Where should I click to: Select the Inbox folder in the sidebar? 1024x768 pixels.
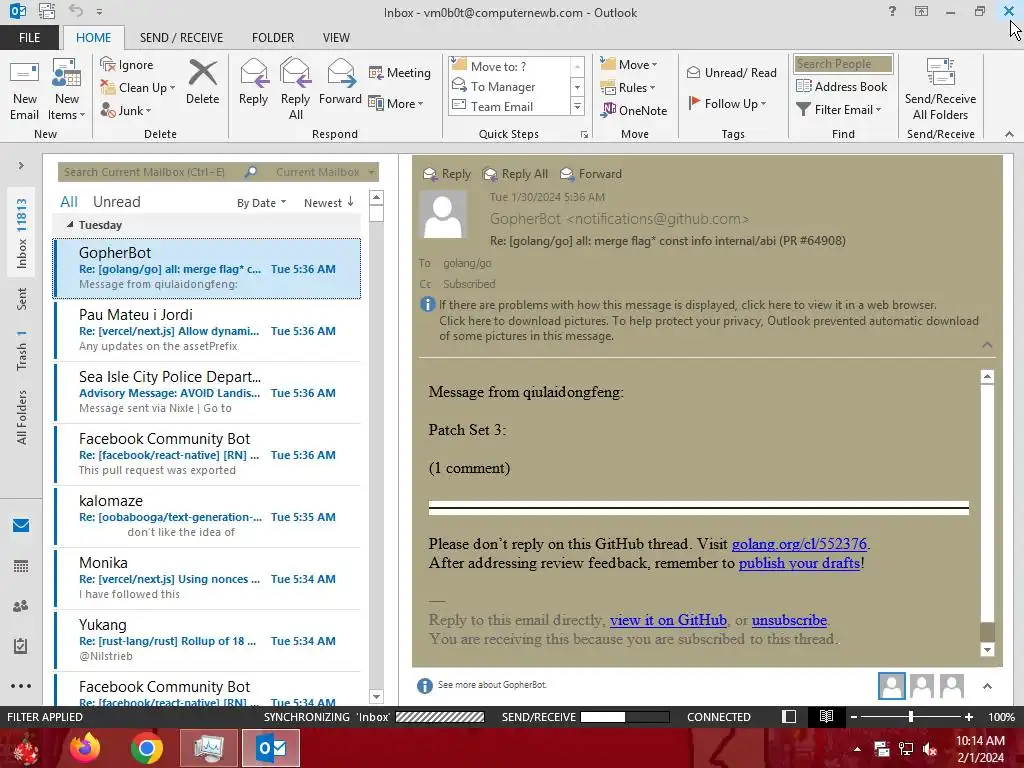point(22,234)
